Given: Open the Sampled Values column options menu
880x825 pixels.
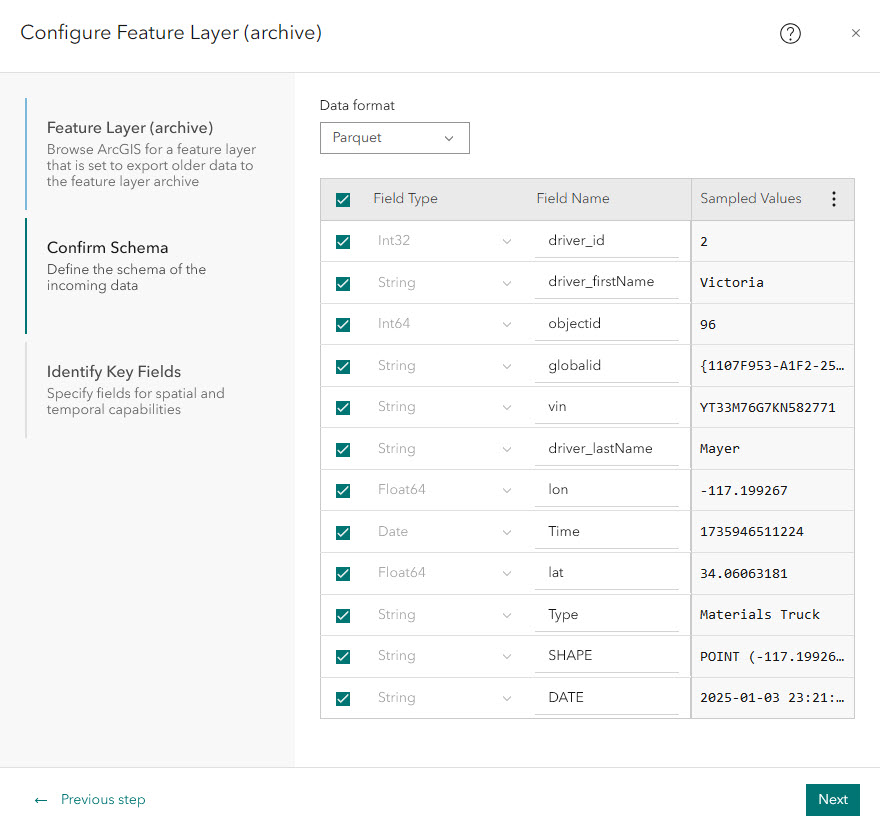Looking at the screenshot, I should (834, 199).
